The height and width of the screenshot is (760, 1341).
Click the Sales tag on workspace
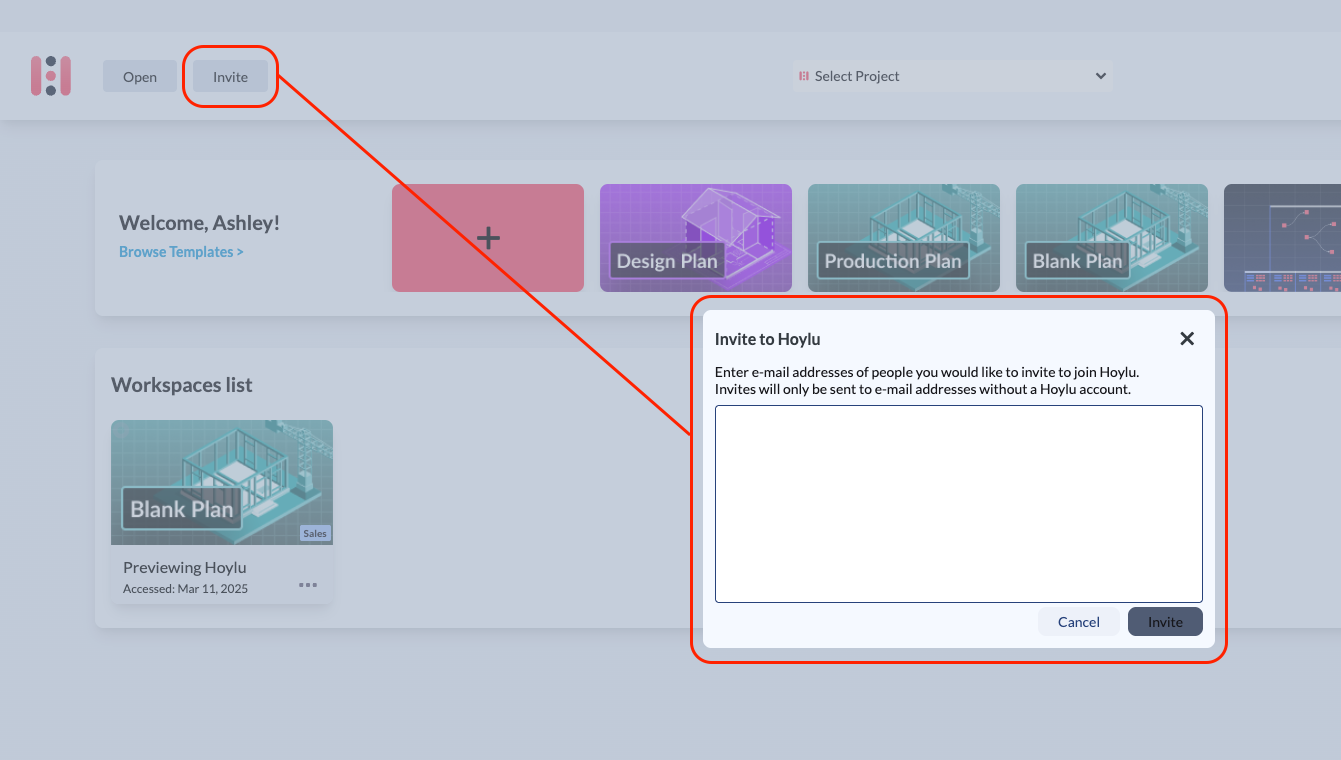315,533
